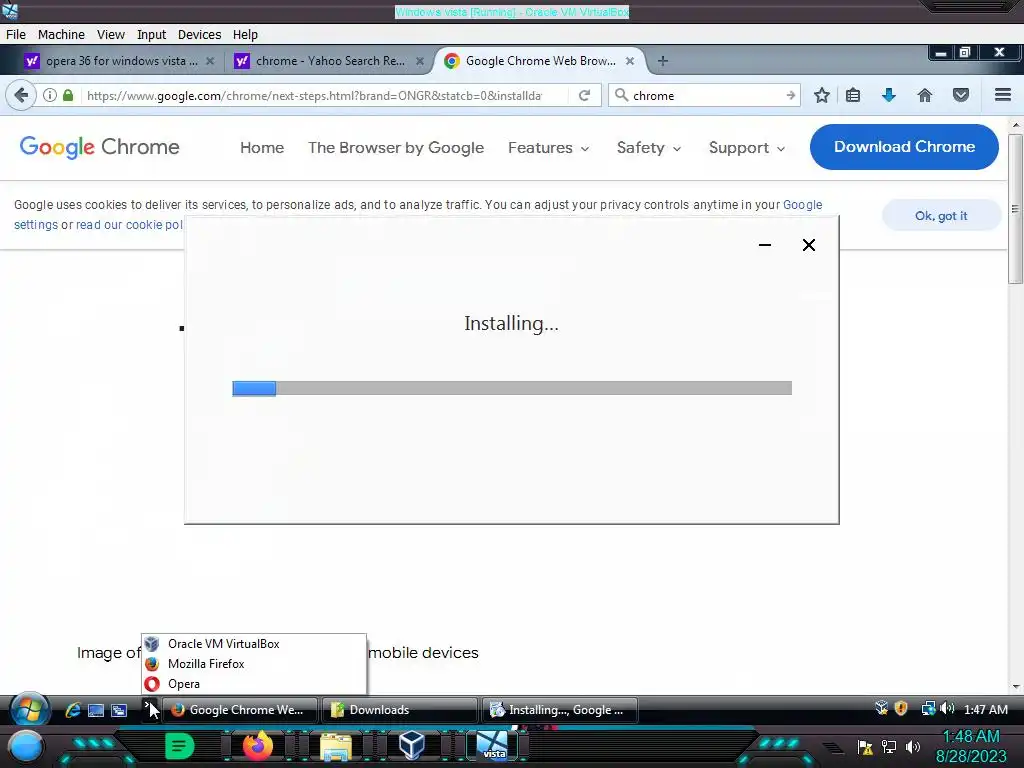Open Installing..., Google taskbar button

pyautogui.click(x=560, y=710)
